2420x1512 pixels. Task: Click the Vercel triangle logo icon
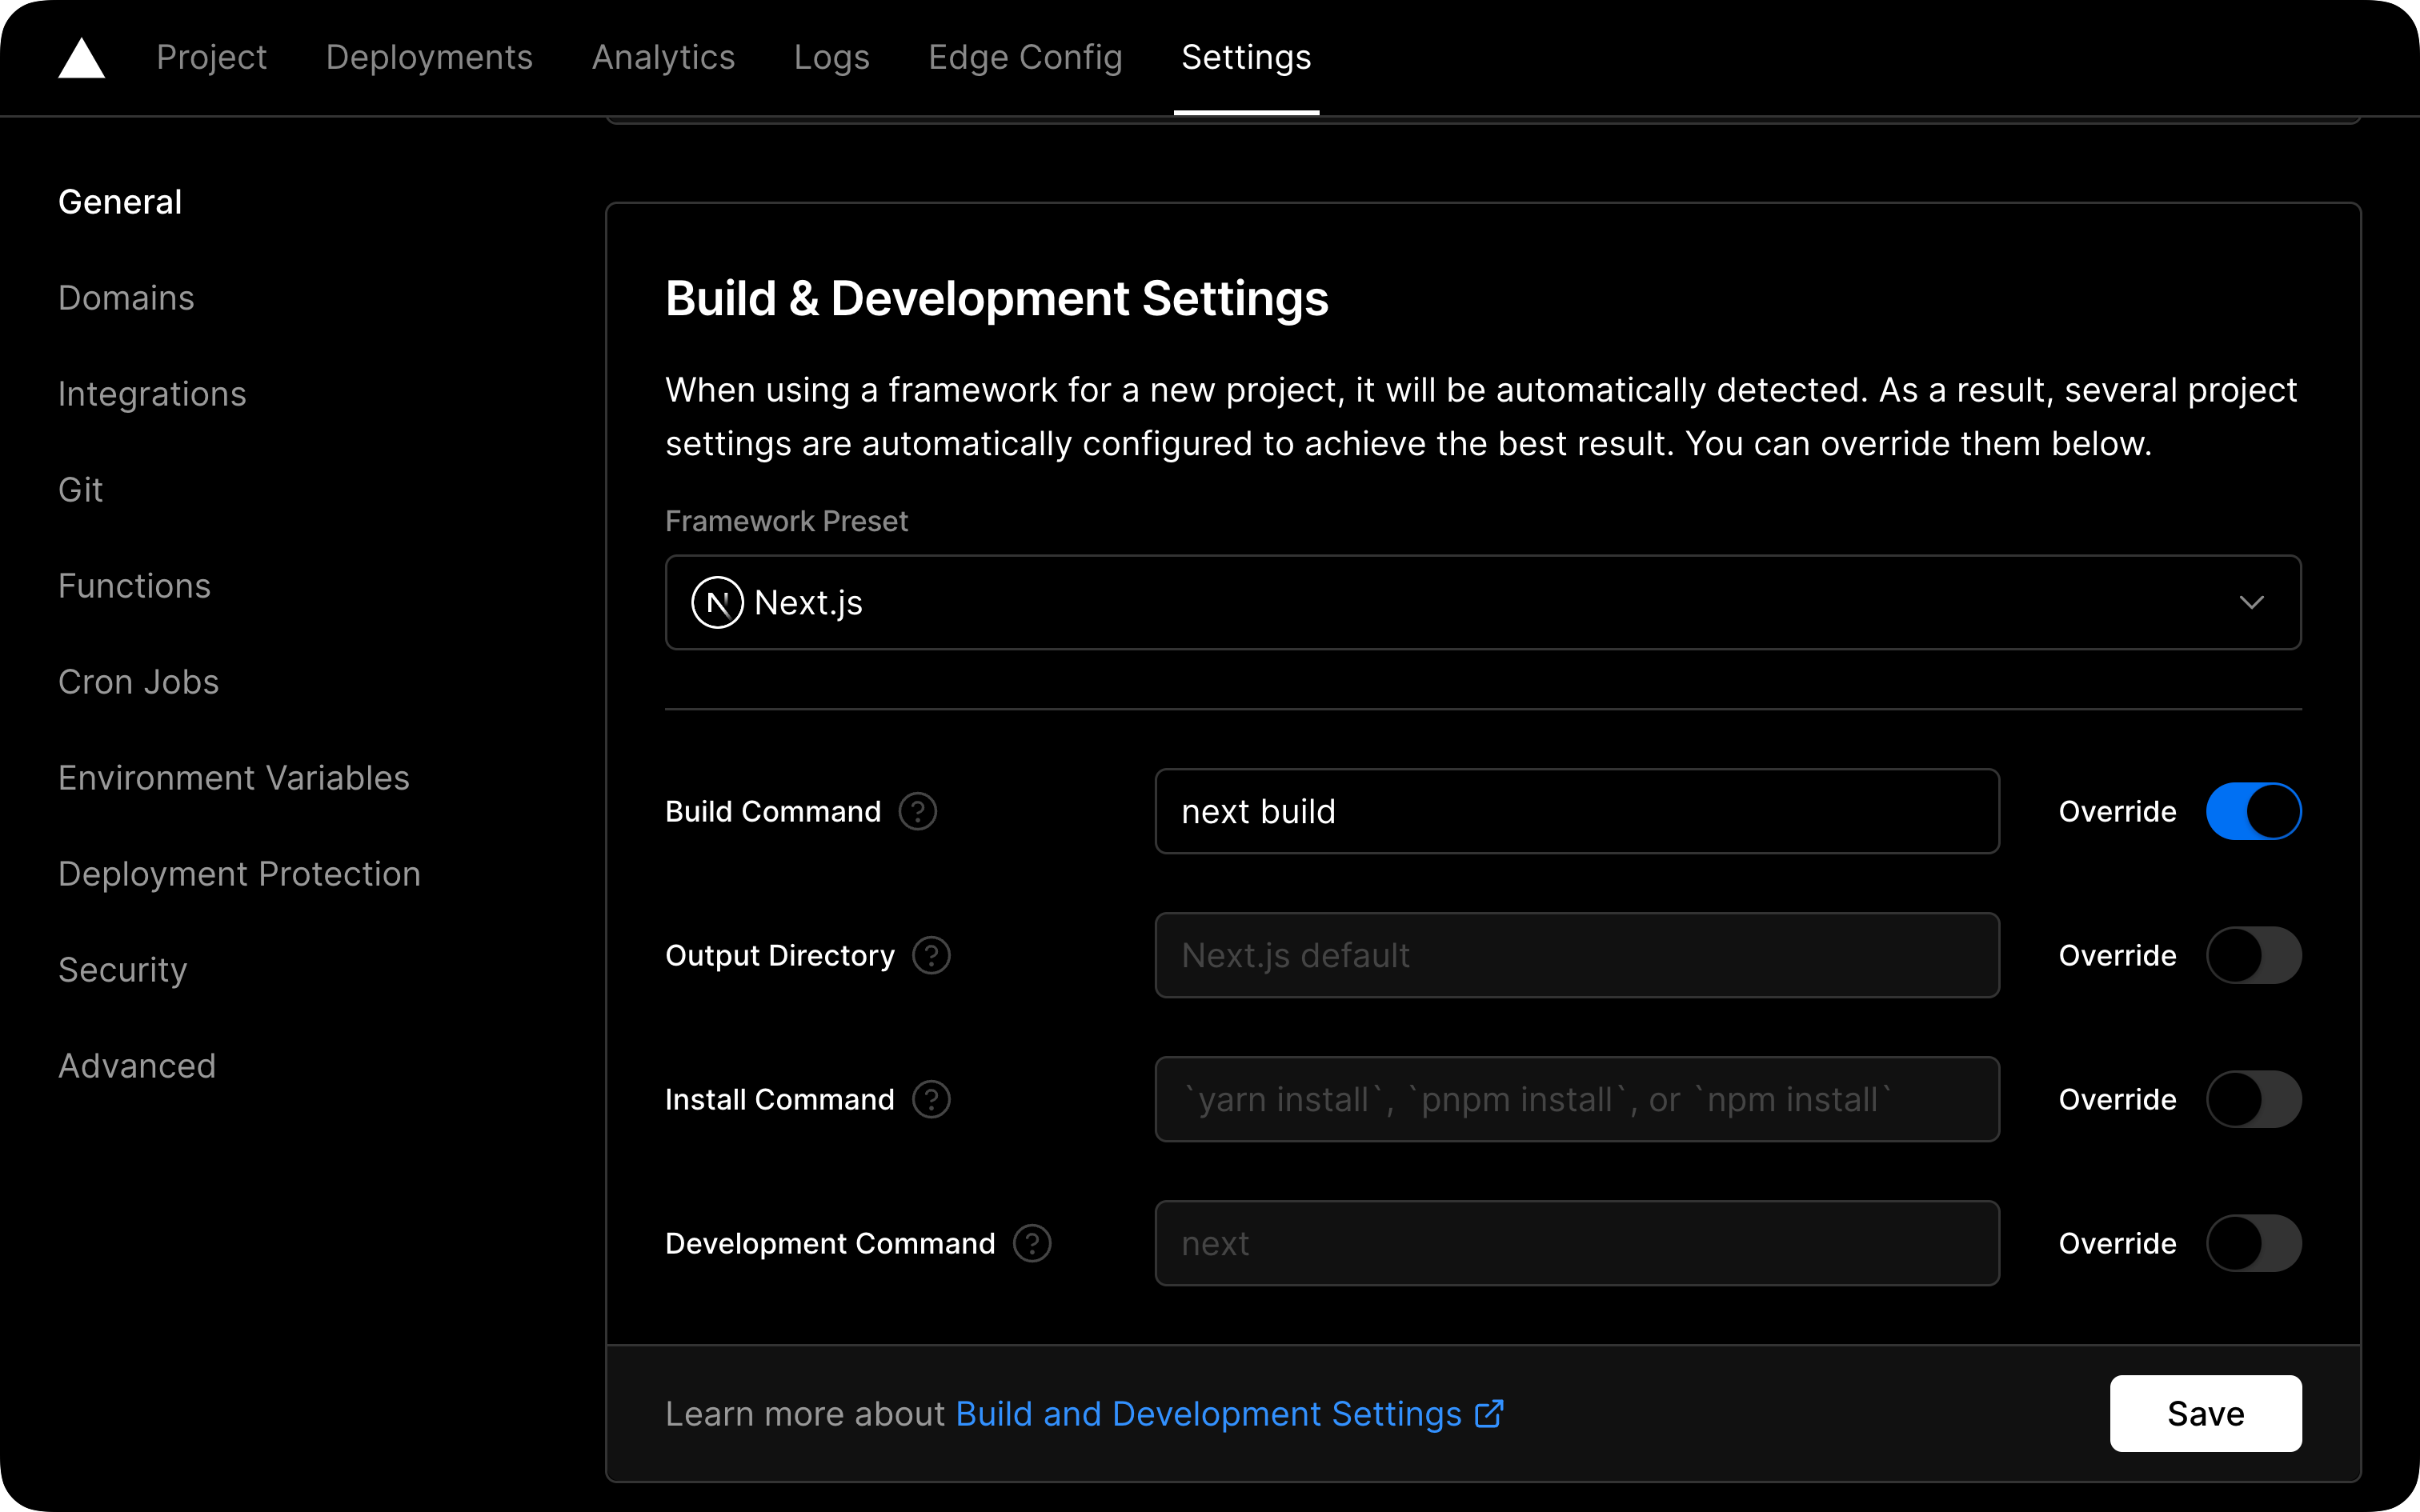(82, 56)
